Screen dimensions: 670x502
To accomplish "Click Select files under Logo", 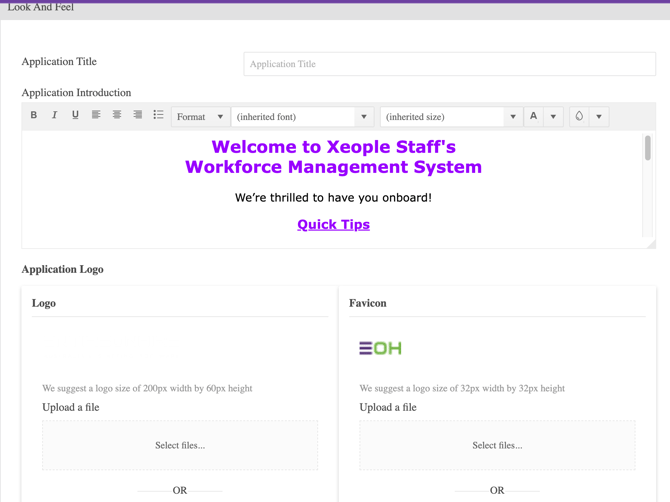I will [x=180, y=445].
